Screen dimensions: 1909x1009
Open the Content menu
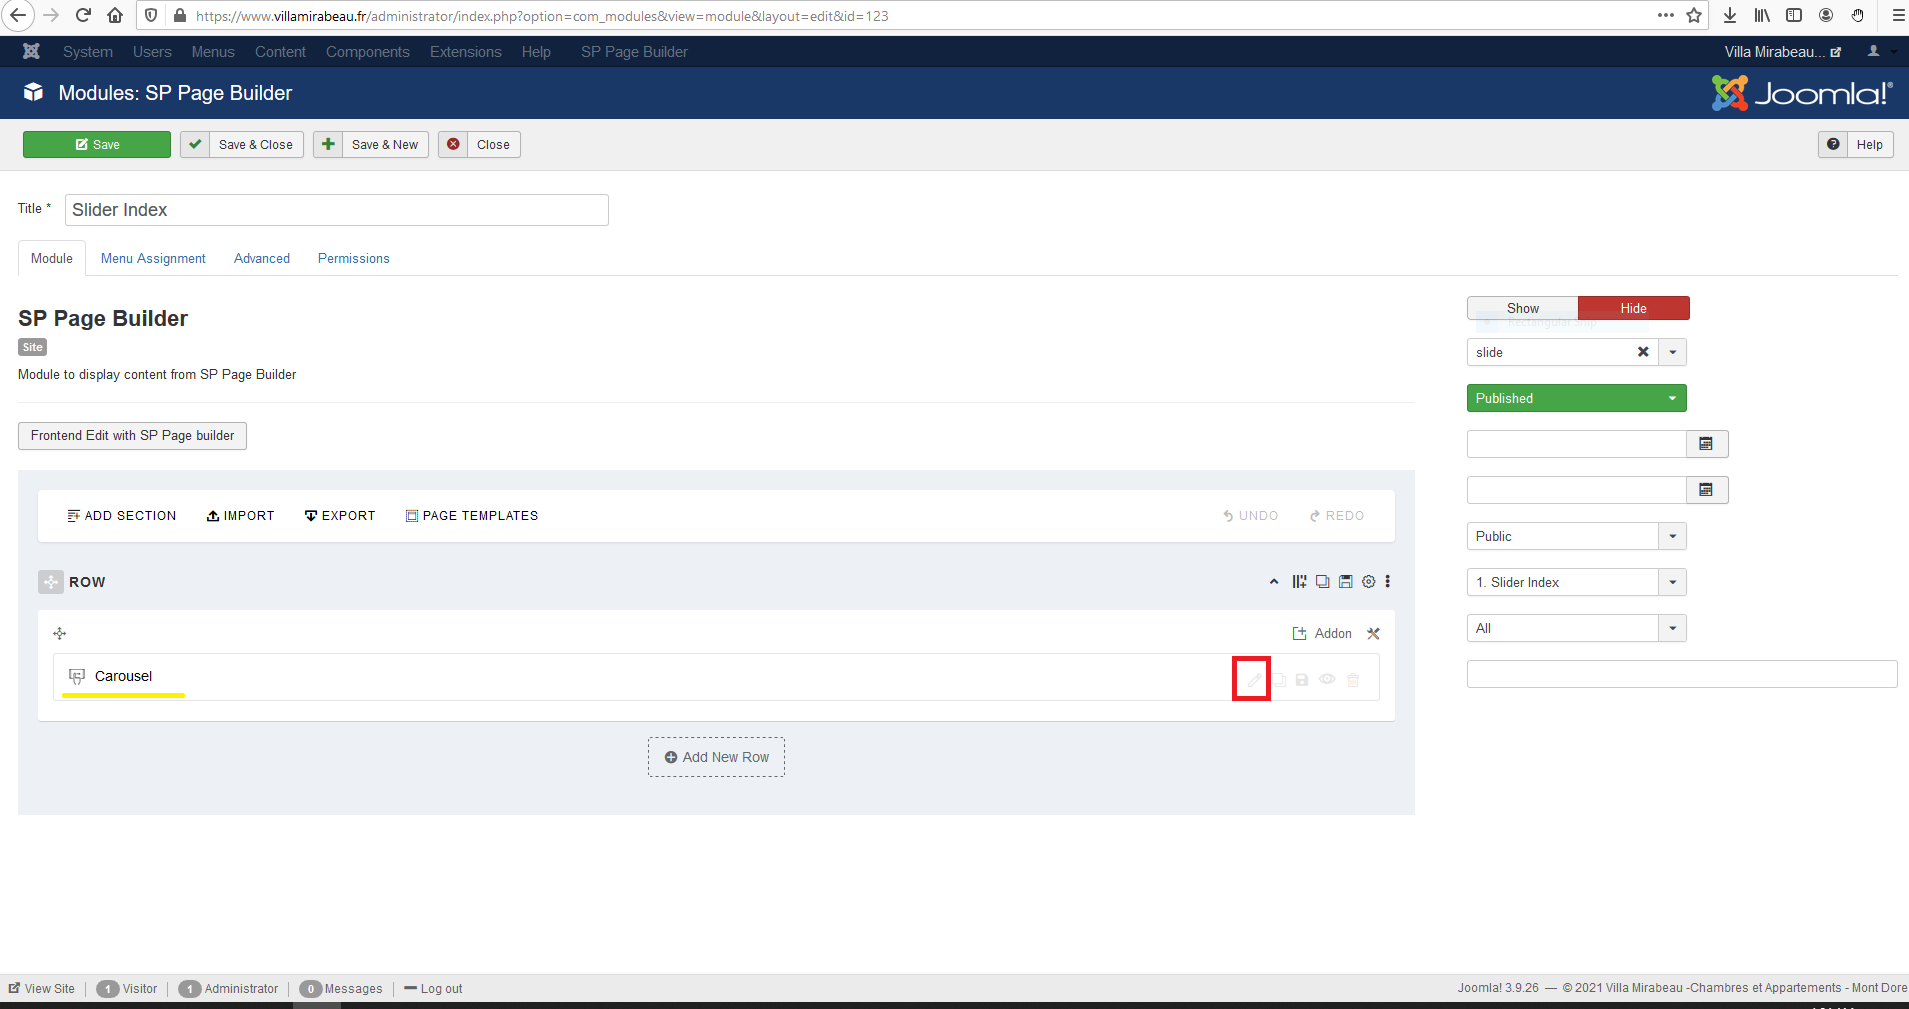280,52
